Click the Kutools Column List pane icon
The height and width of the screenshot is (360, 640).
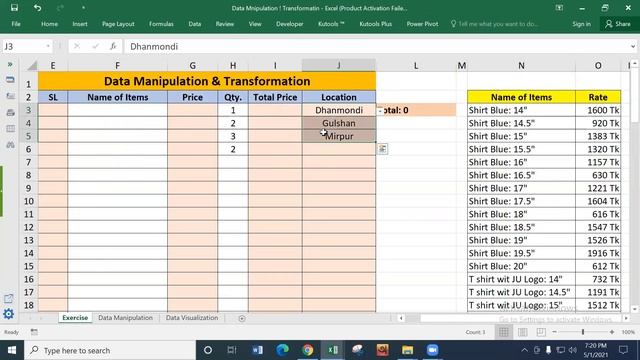coord(10,129)
